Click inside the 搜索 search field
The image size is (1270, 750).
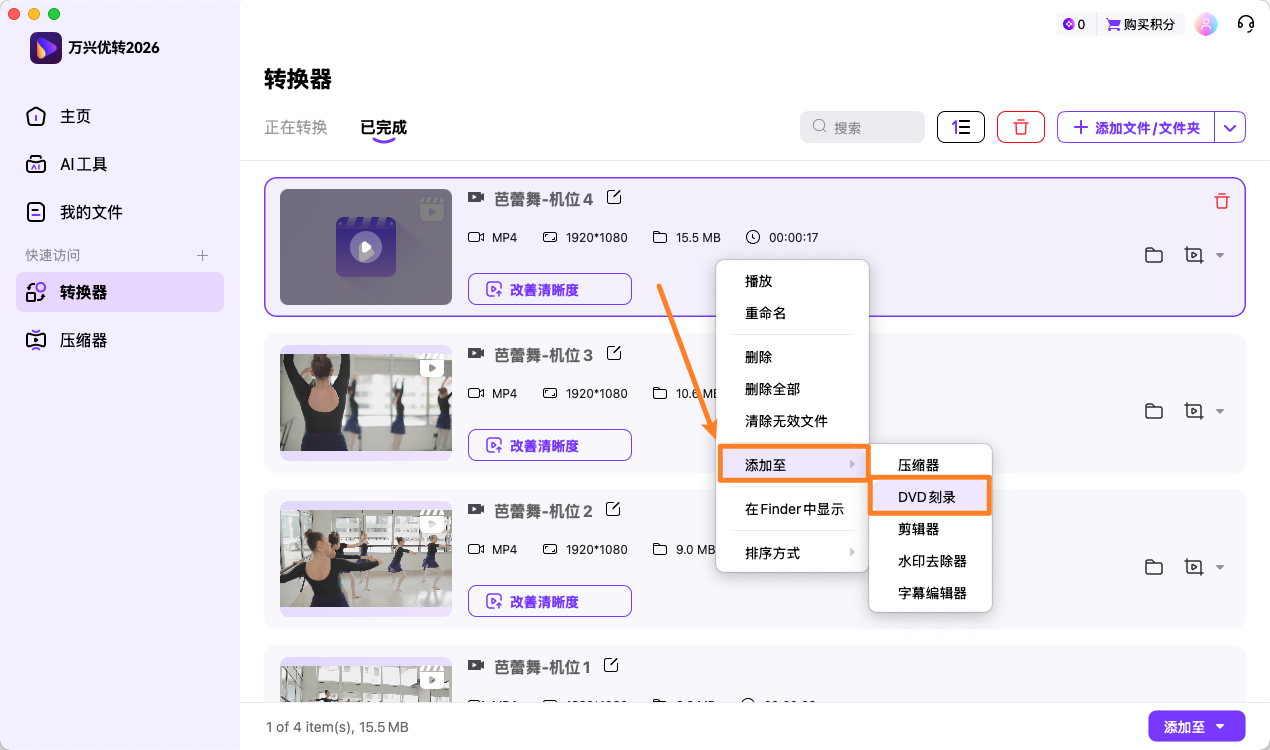[862, 127]
